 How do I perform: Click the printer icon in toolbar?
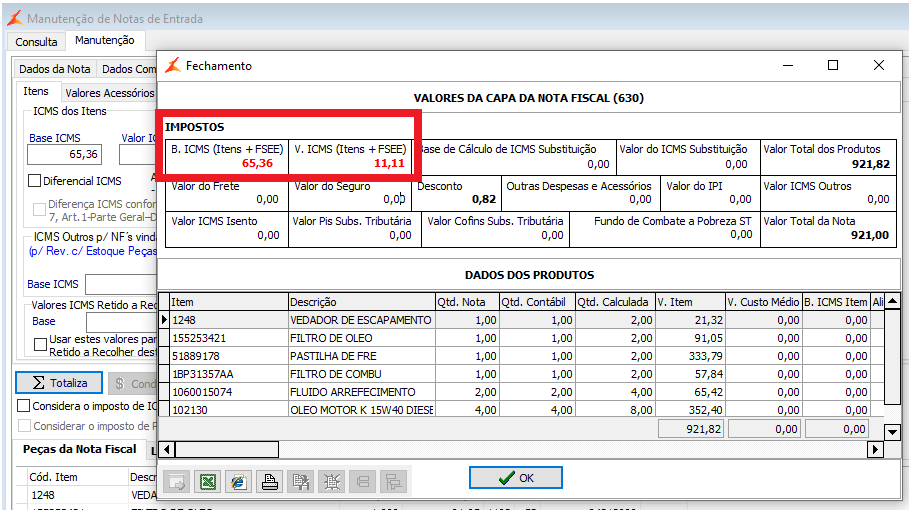point(269,481)
